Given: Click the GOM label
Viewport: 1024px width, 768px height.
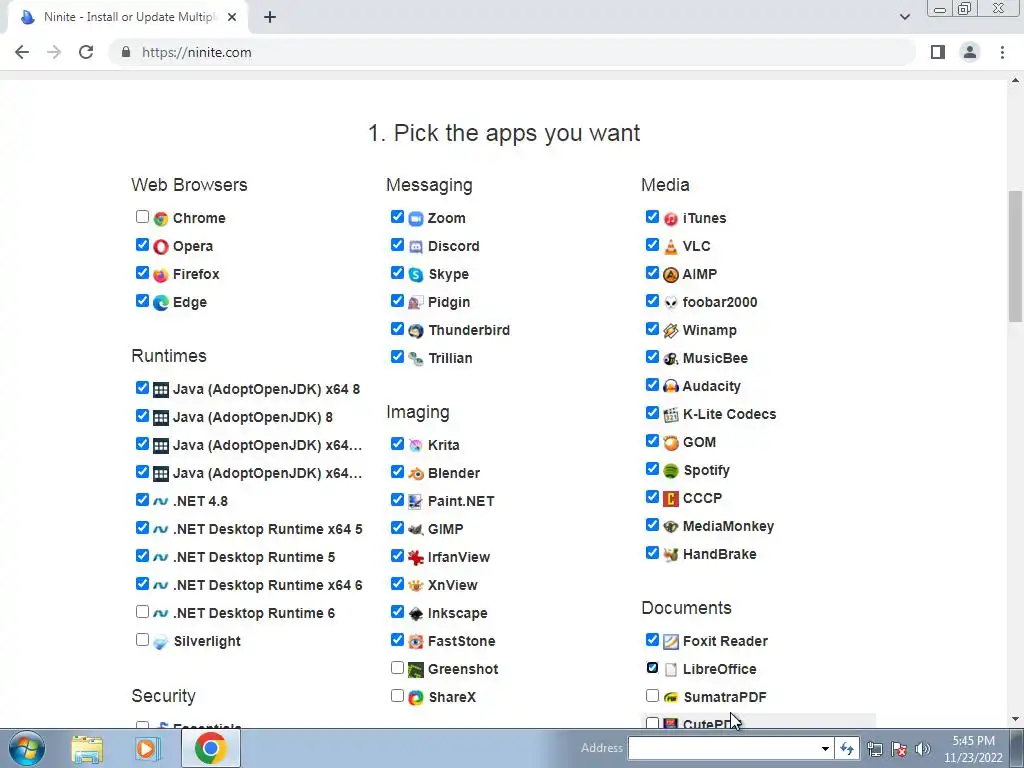Looking at the screenshot, I should point(699,442).
